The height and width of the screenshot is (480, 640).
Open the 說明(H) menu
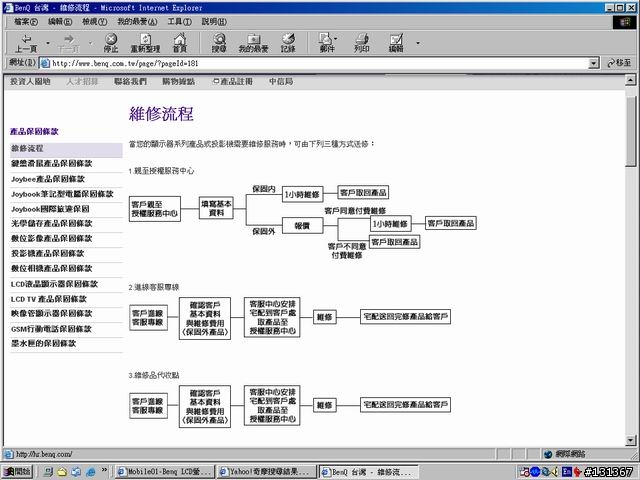tap(214, 22)
